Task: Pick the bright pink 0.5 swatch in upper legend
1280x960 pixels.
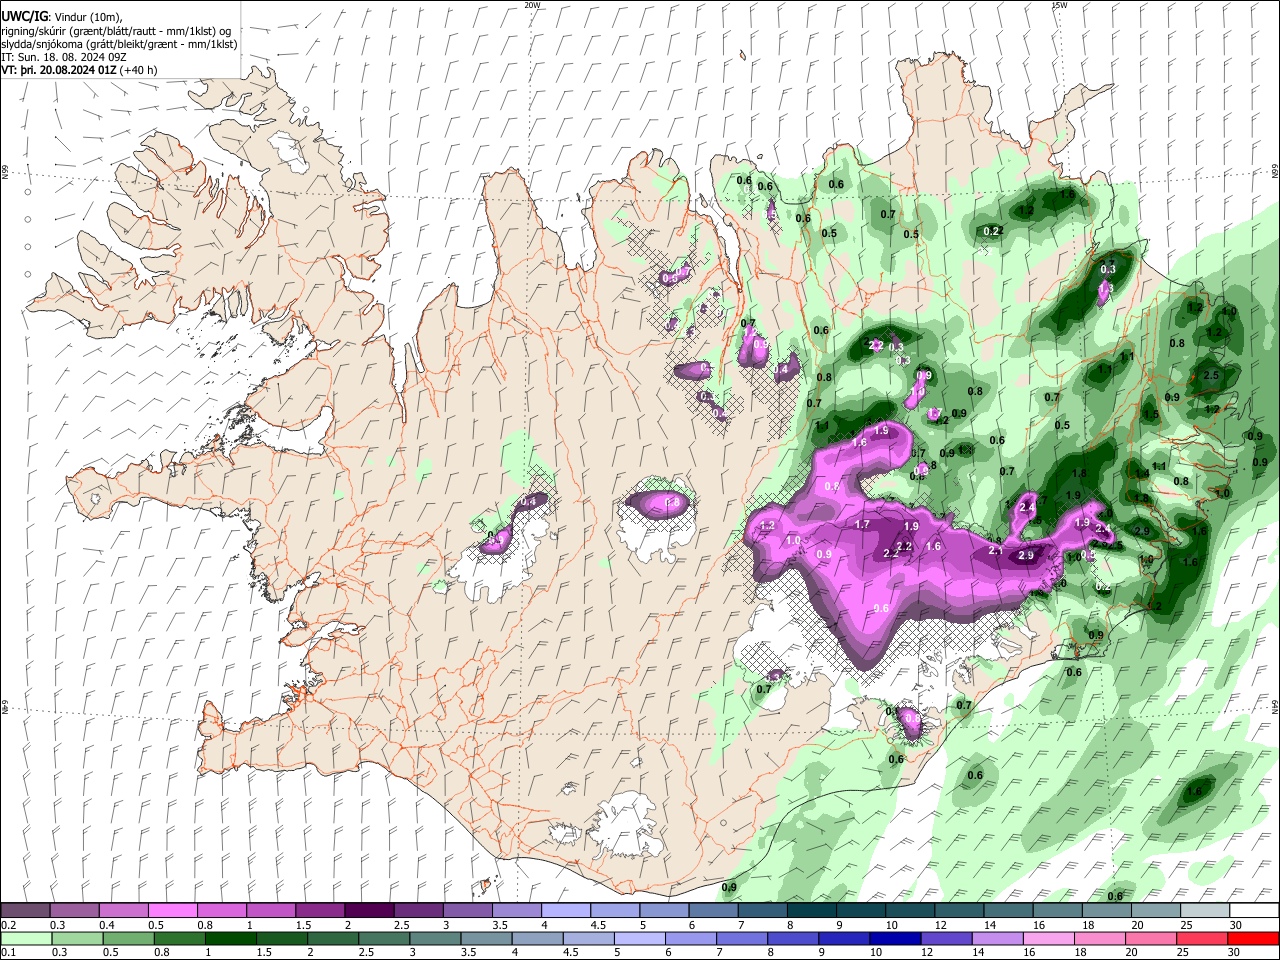Action: 172,911
